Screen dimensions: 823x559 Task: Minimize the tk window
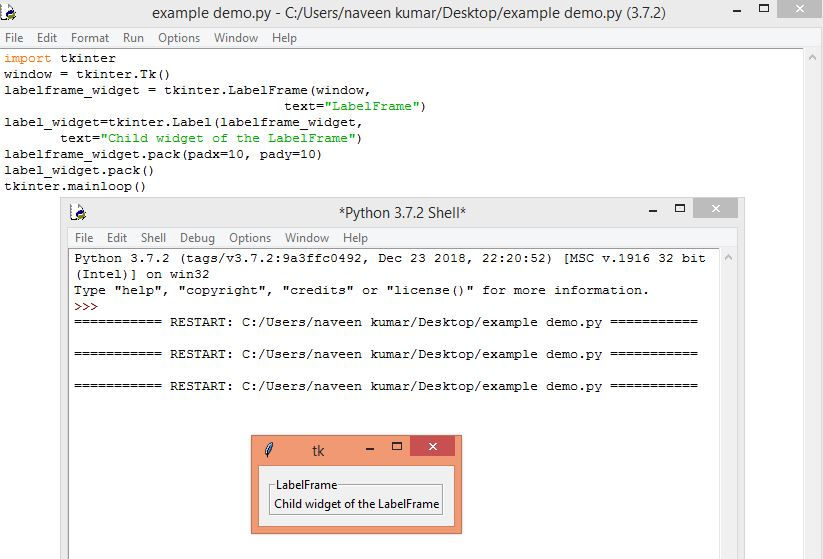(x=370, y=449)
